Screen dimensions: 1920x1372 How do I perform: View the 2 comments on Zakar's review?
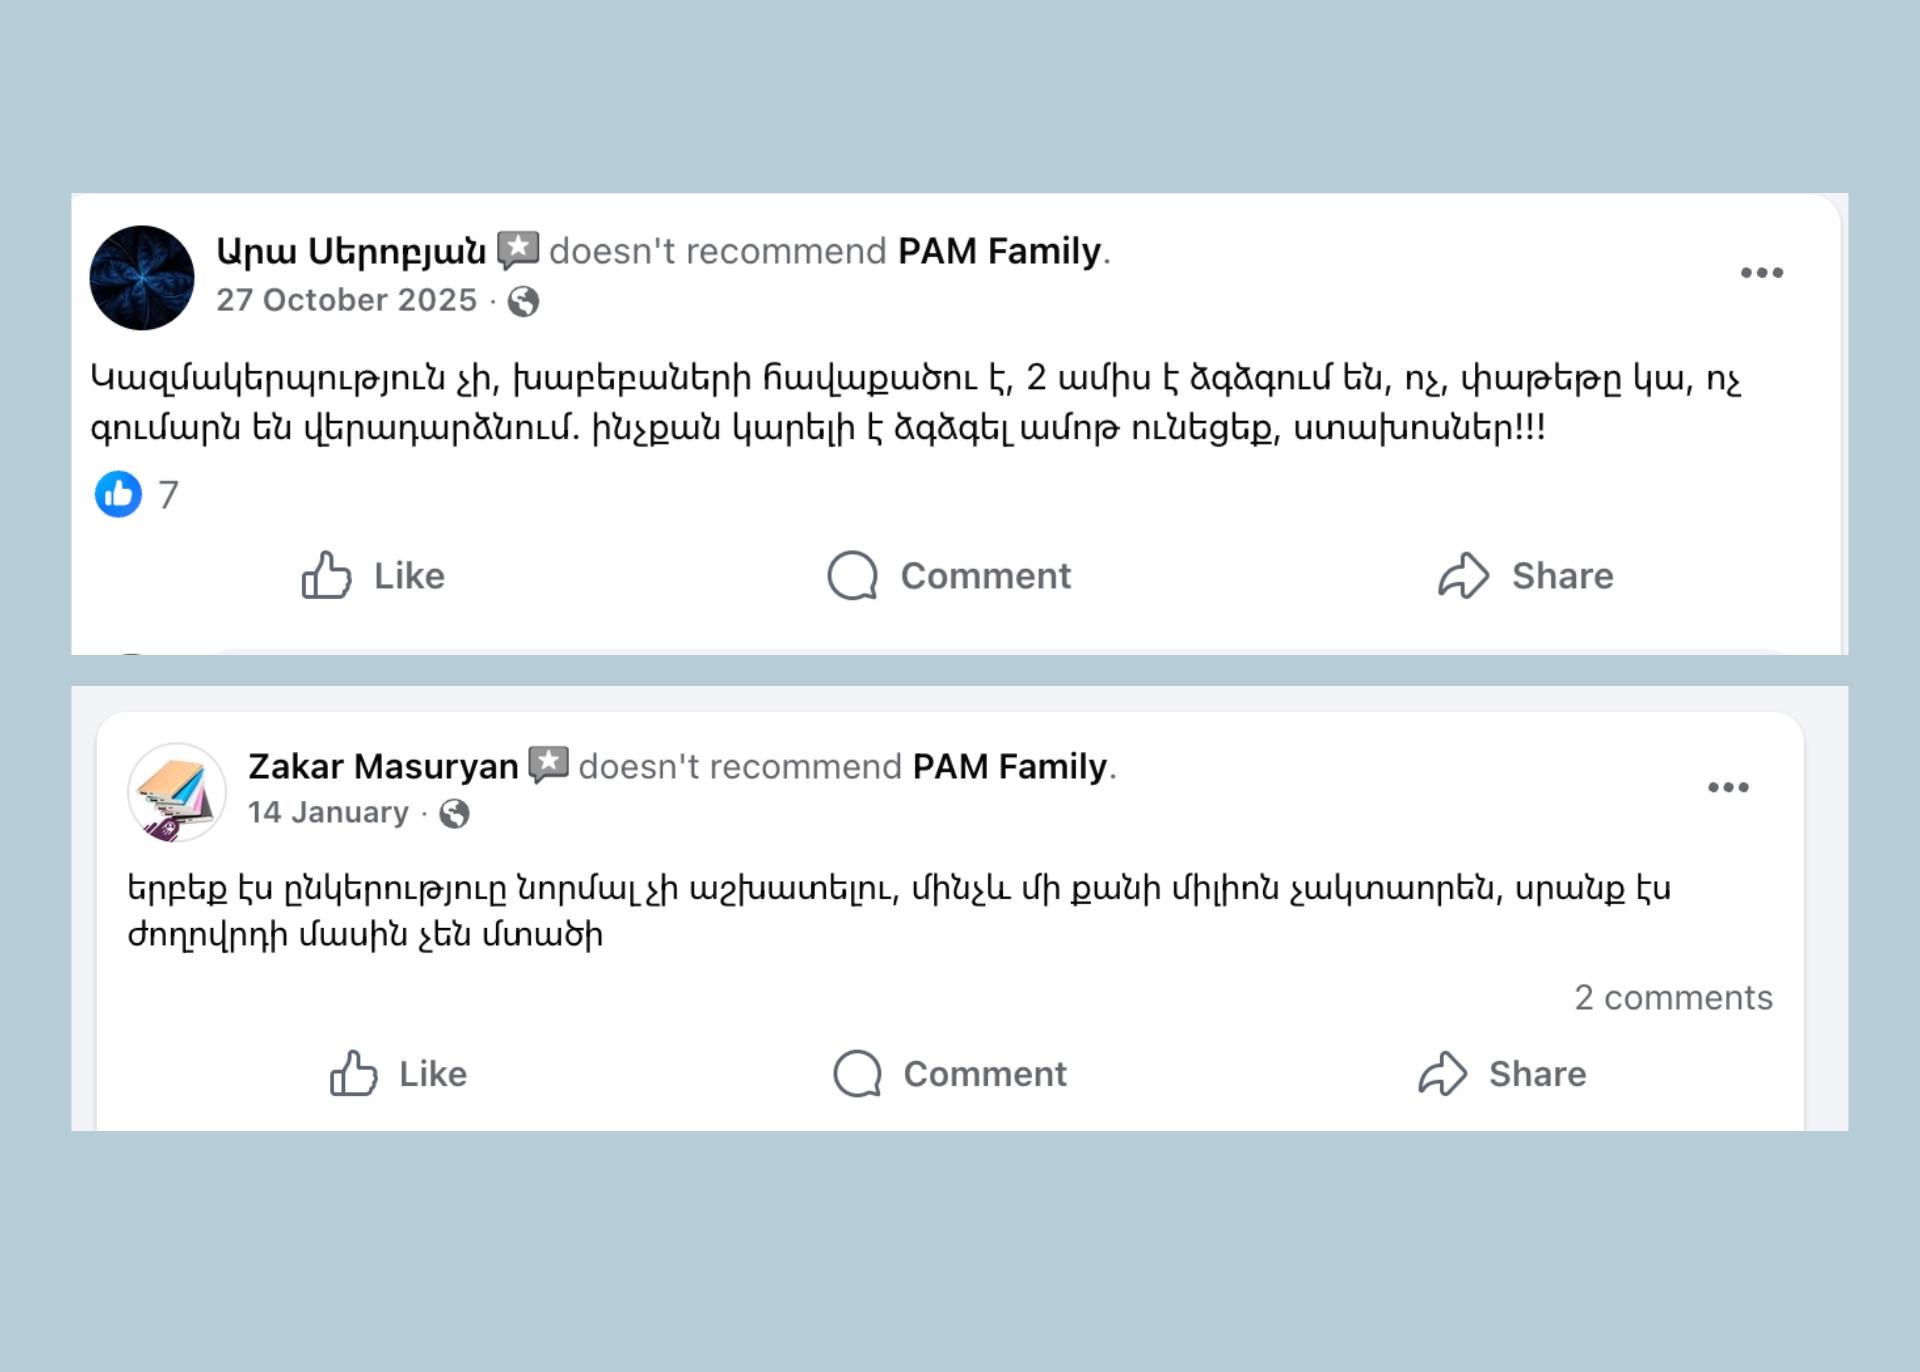tap(1673, 998)
